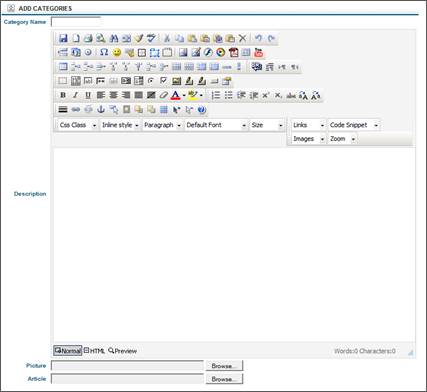The height and width of the screenshot is (392, 427).
Task: Click the Cut scissors icon
Action: tap(167, 38)
